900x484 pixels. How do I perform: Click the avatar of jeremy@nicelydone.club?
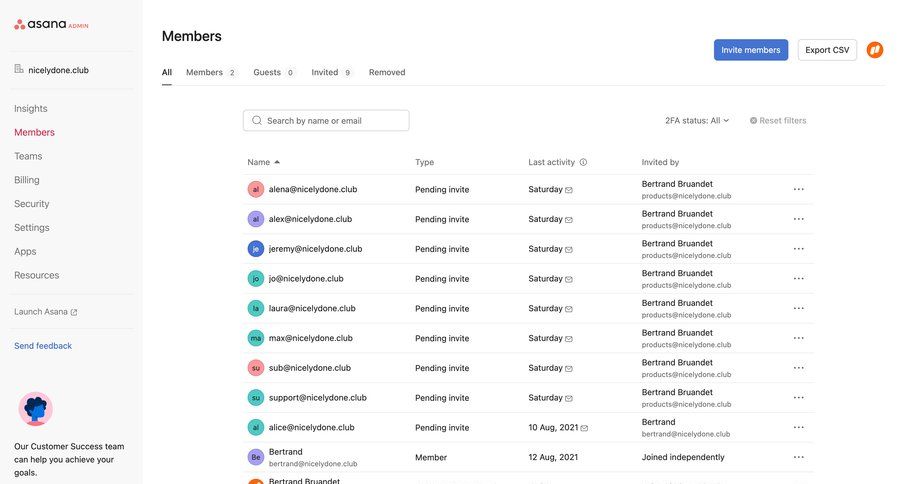pos(255,249)
